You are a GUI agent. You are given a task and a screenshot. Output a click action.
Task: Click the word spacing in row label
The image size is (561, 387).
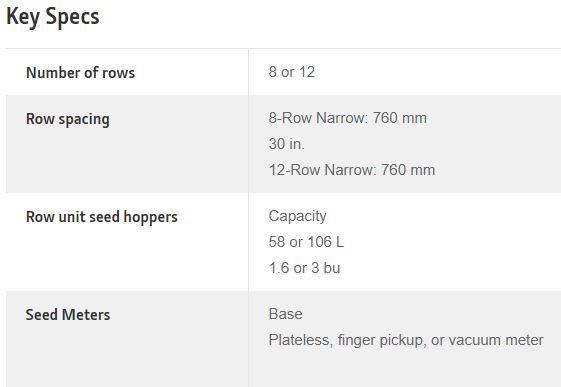(84, 119)
